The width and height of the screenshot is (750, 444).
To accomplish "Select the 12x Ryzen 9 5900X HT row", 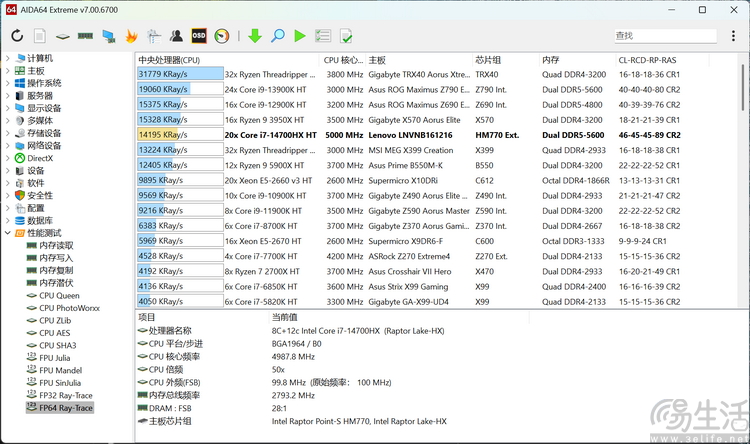I will tap(438, 165).
